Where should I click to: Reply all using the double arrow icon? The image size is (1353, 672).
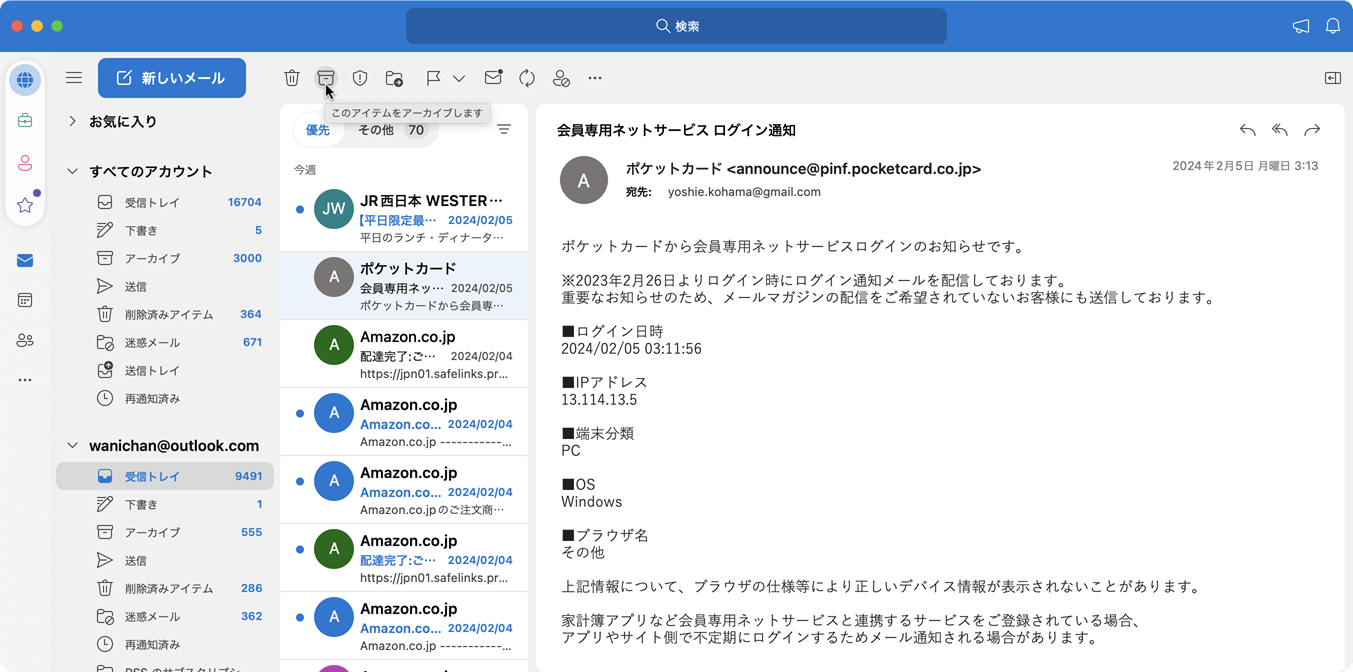1280,130
